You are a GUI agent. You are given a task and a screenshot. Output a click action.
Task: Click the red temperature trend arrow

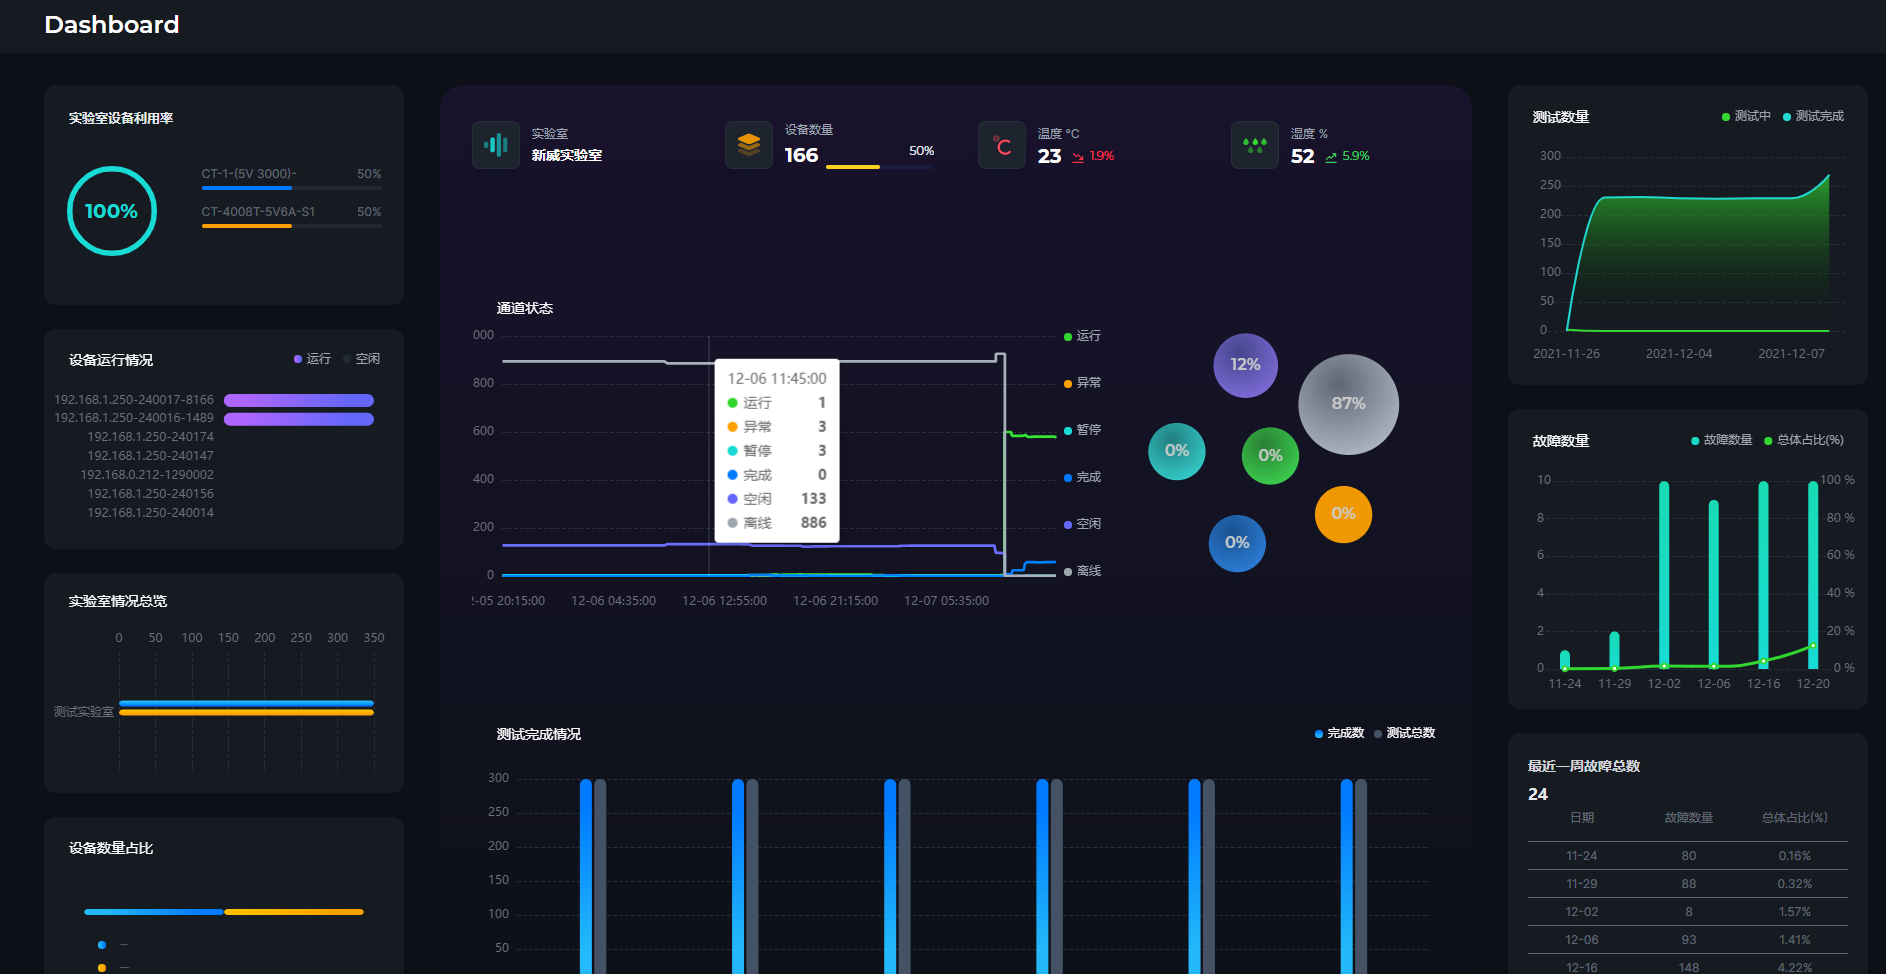pos(1078,157)
